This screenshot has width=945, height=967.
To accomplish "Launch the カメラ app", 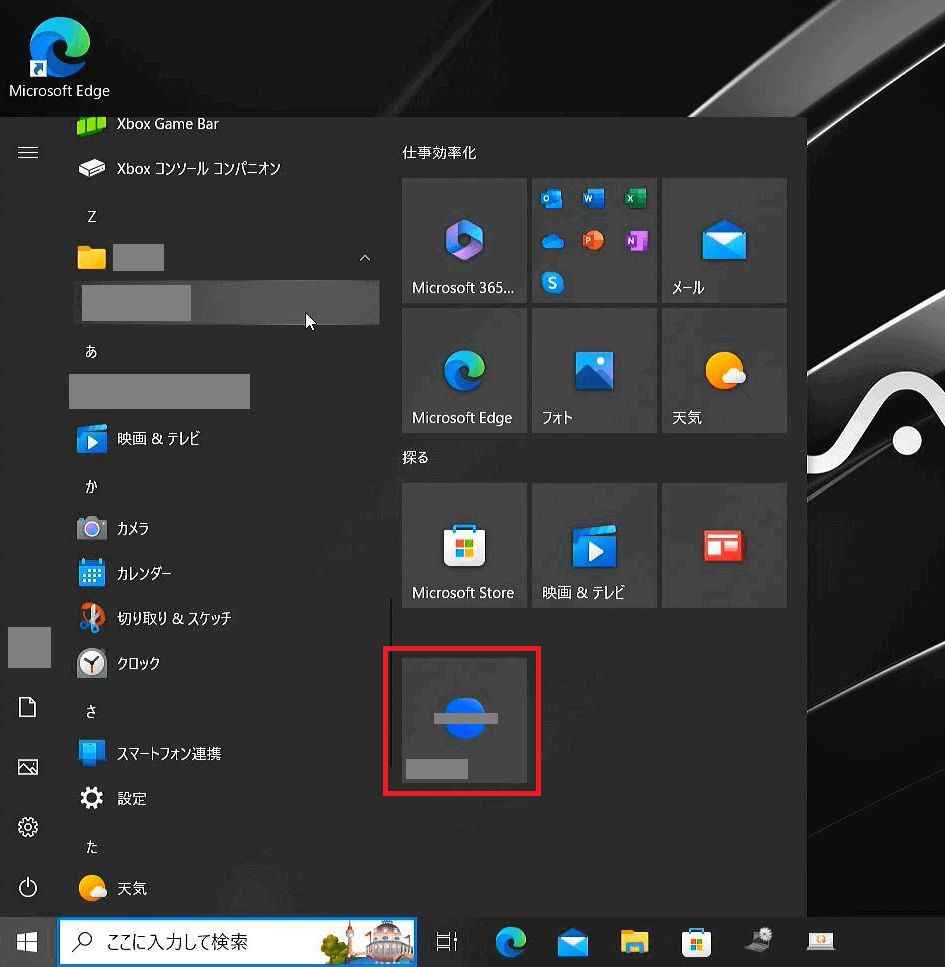I will click(x=225, y=529).
